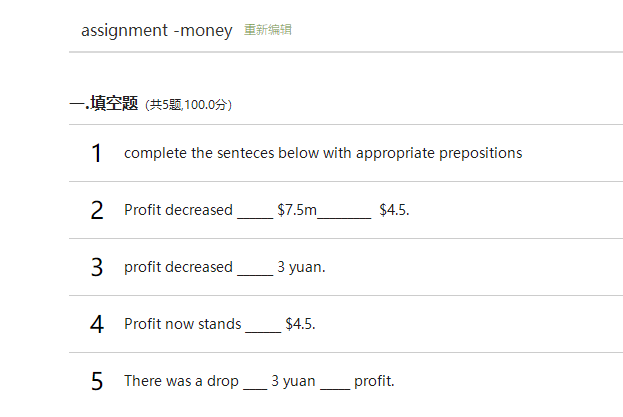Click the blank before $4.5 in question 2
Viewport: 623px width, 417px height.
pyautogui.click(x=346, y=212)
